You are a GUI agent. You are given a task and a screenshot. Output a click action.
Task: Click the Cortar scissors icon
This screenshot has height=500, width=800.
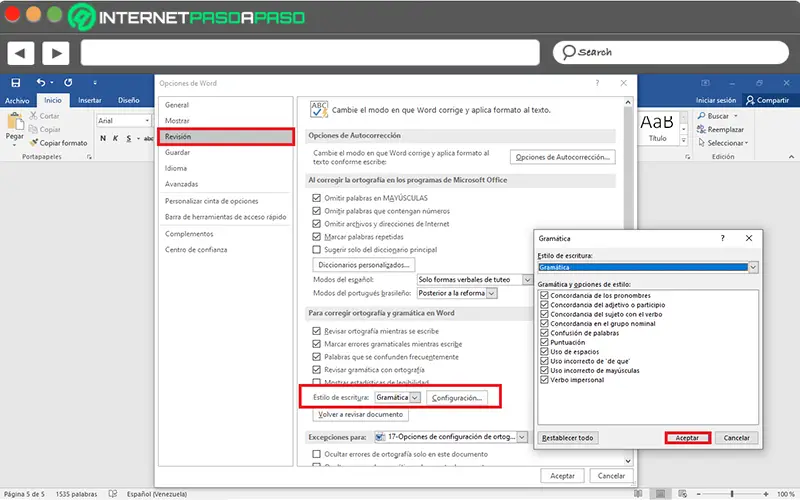tap(33, 116)
